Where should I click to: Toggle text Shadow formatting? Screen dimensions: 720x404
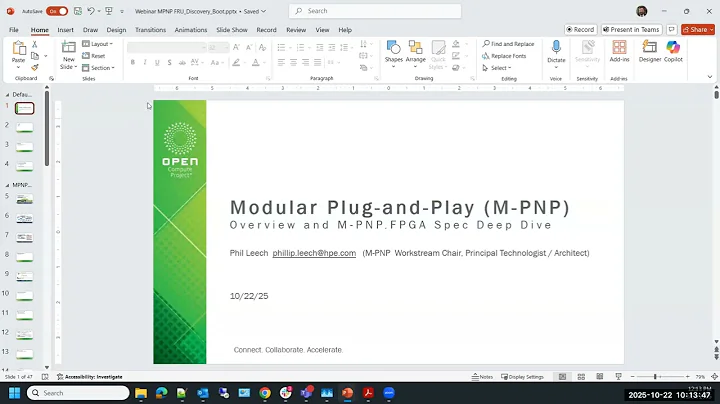[169, 62]
